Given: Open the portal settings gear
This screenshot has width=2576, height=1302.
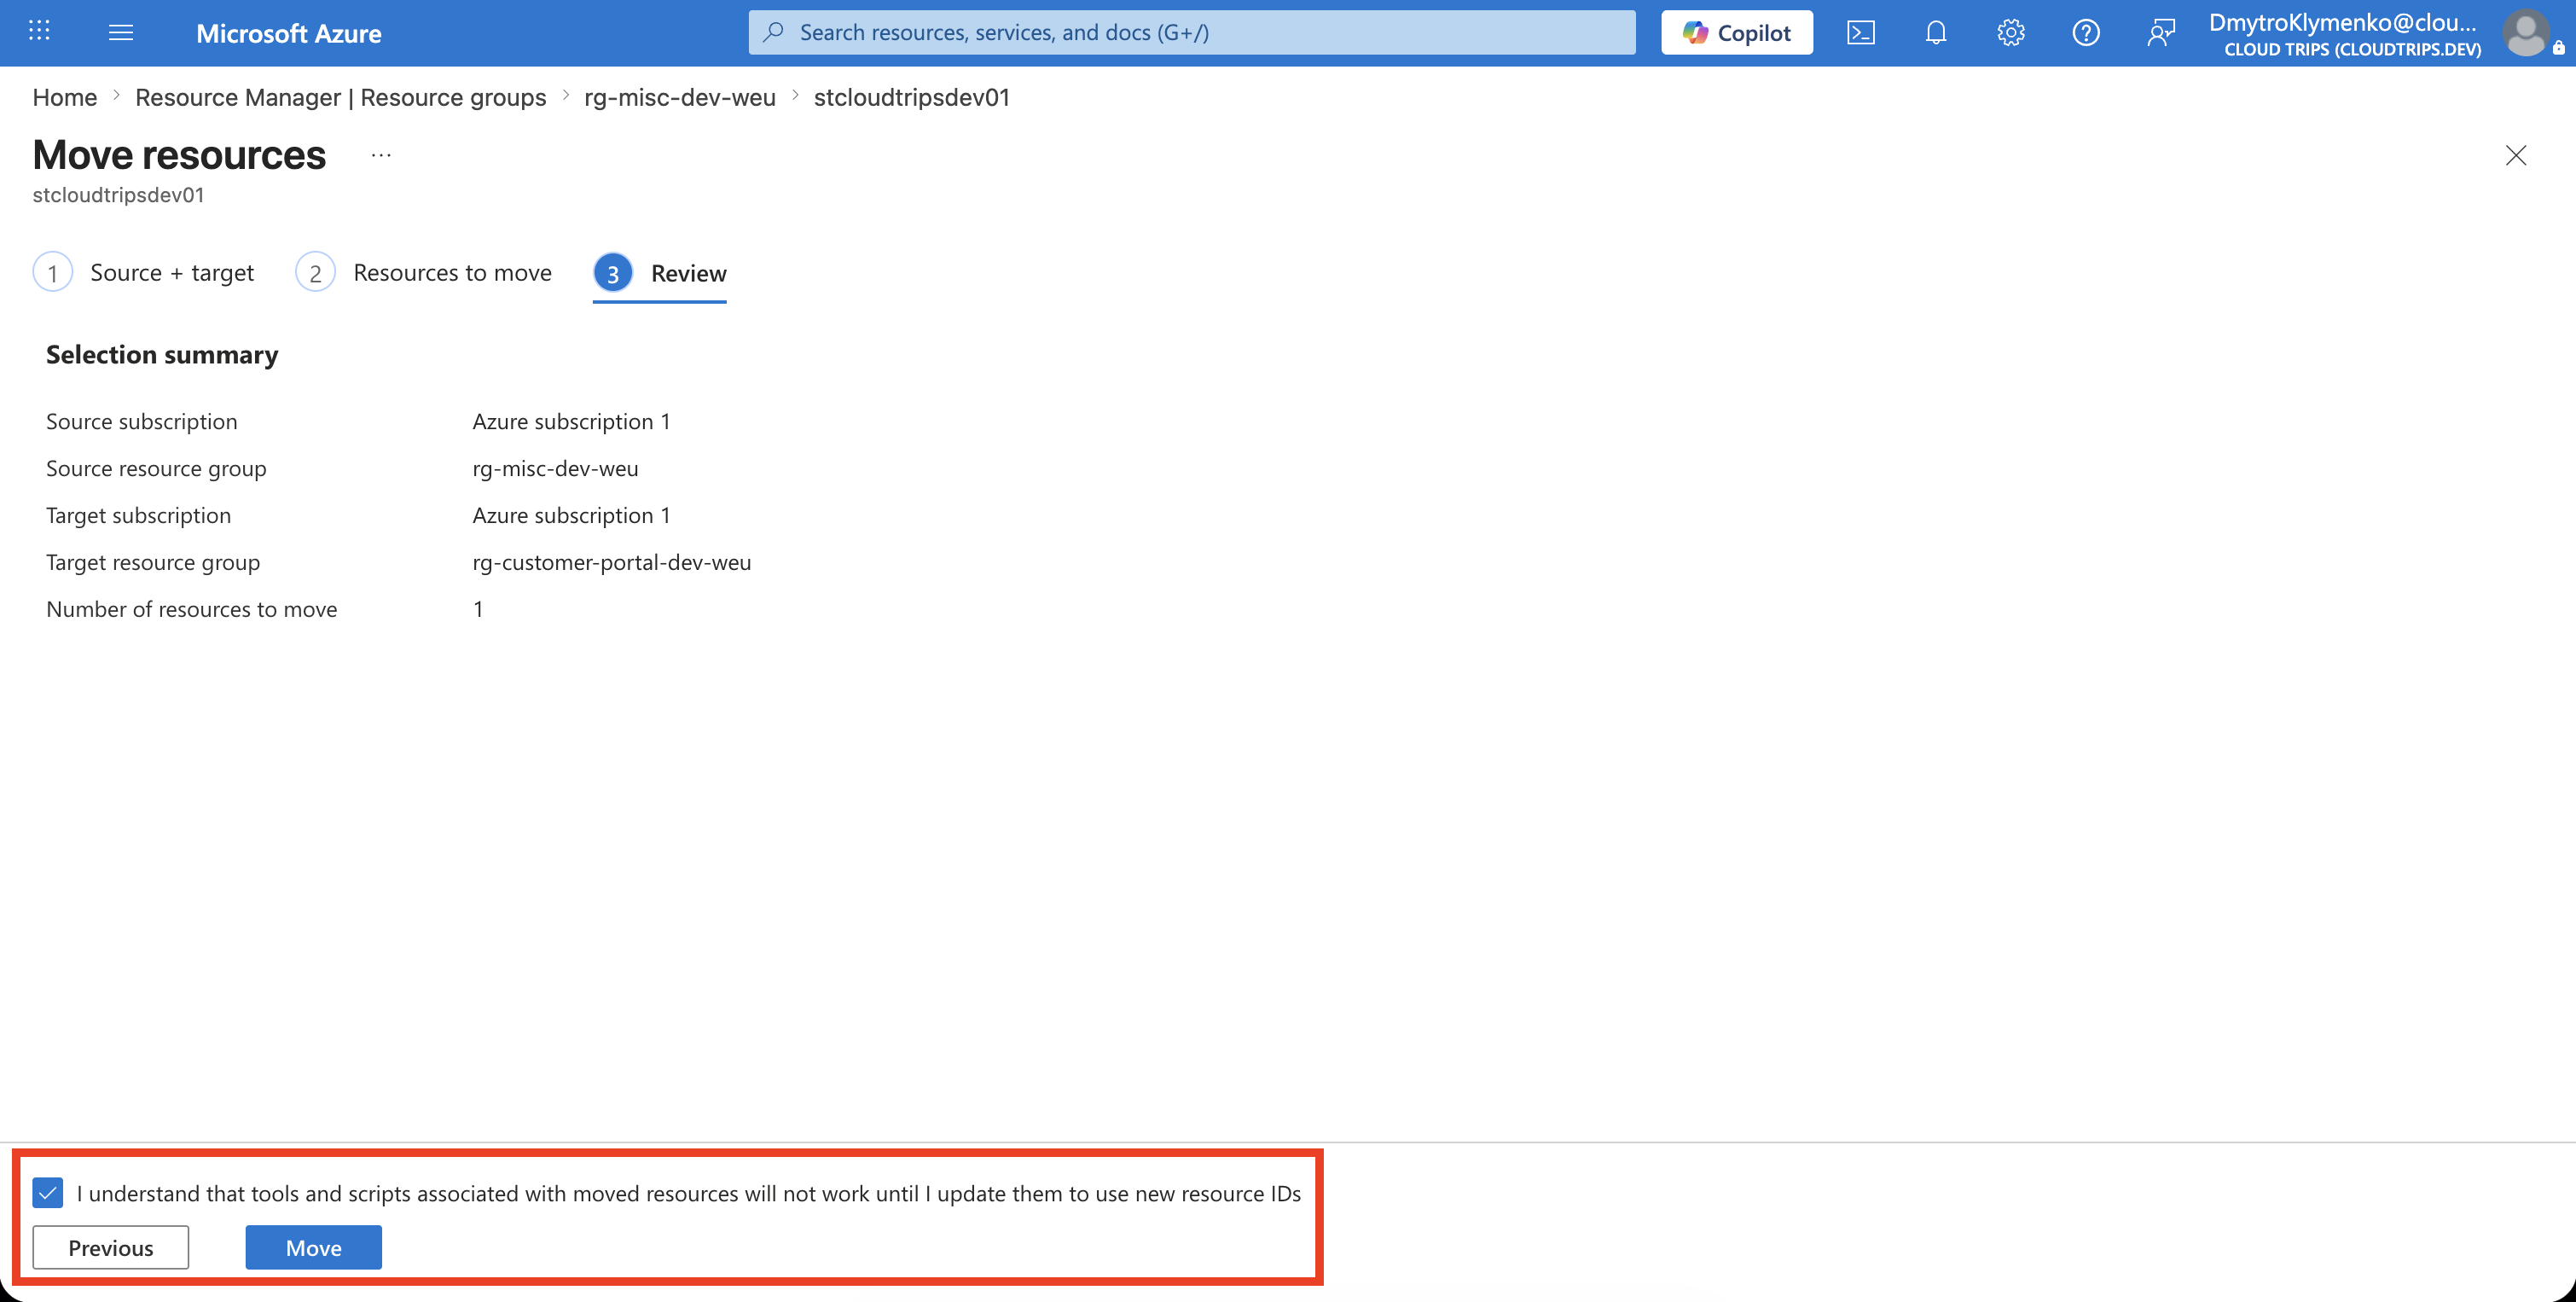Looking at the screenshot, I should coord(2010,32).
